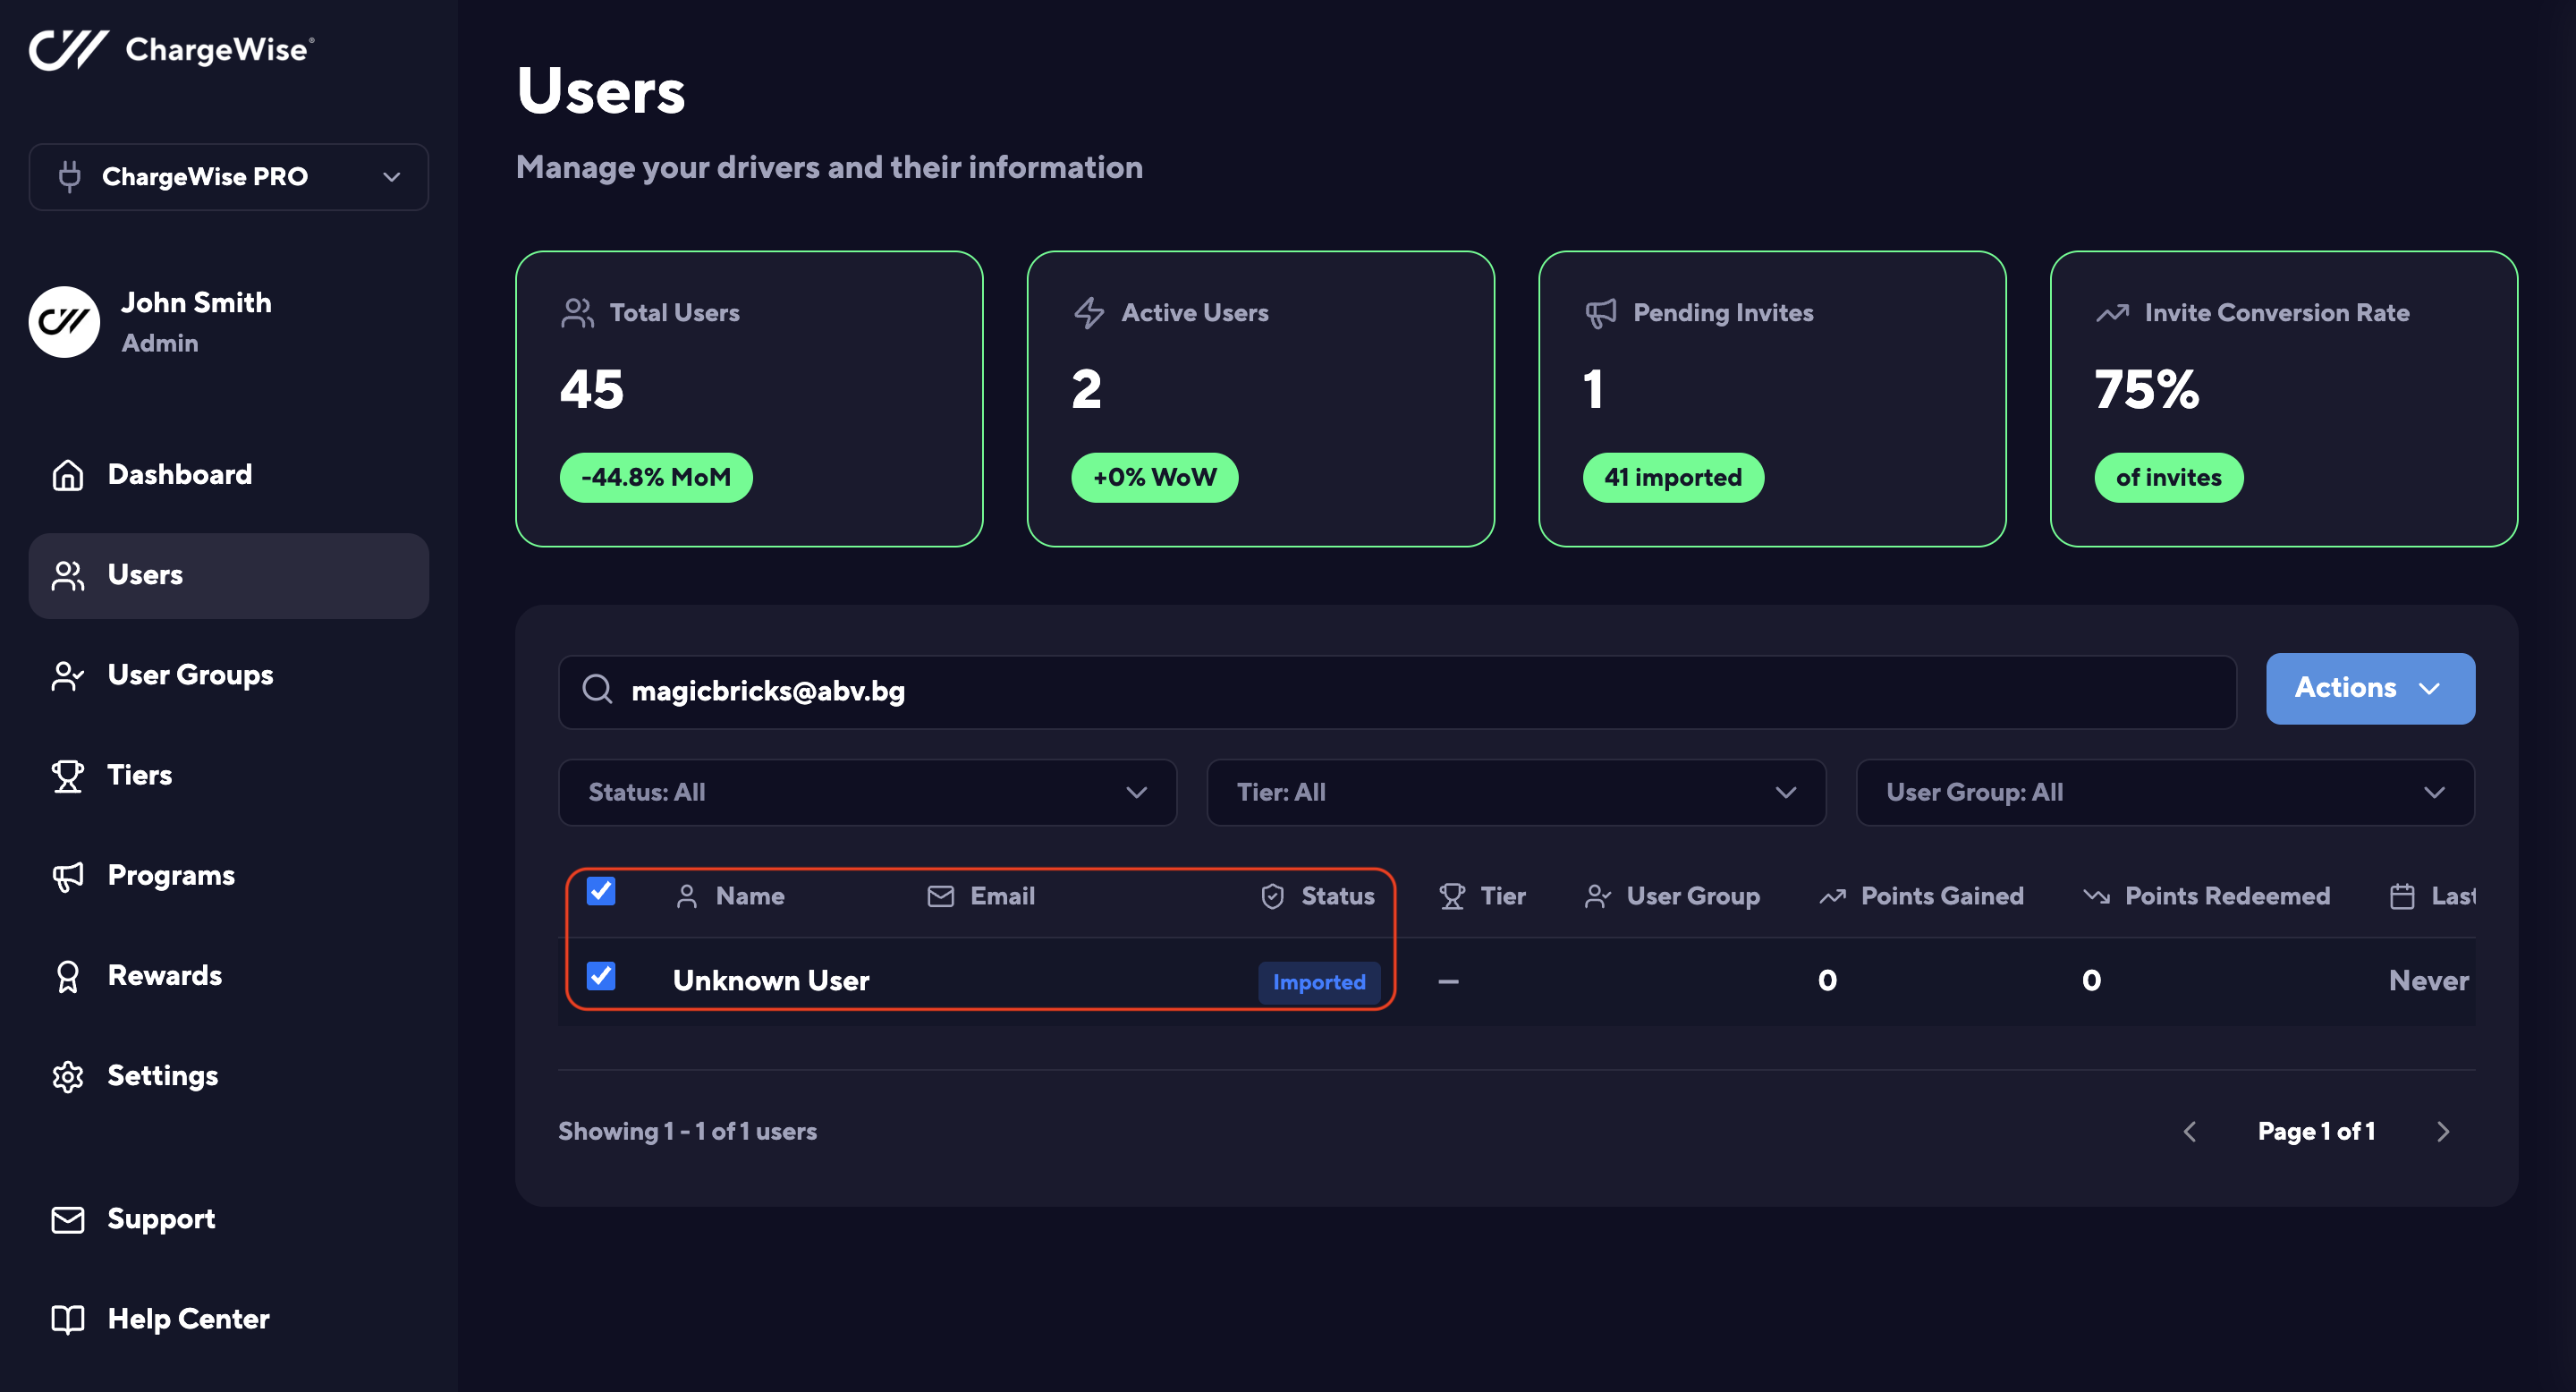Open the Help Center link
2576x1392 pixels.
(x=188, y=1319)
